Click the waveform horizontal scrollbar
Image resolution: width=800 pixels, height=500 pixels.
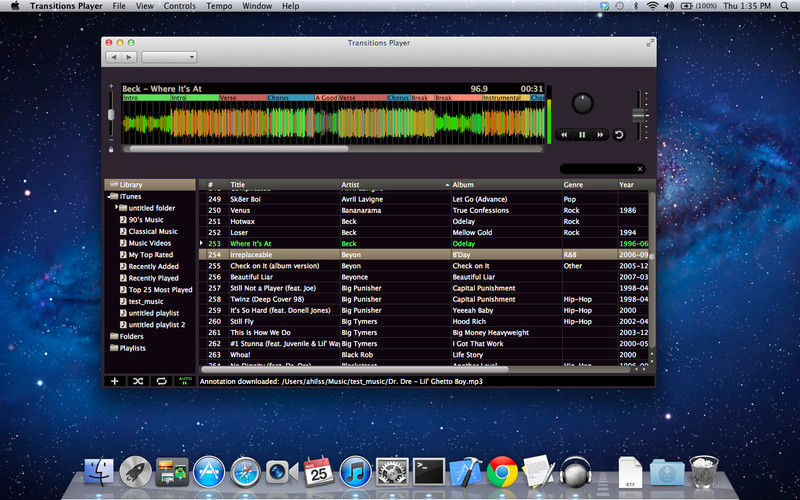[x=239, y=149]
